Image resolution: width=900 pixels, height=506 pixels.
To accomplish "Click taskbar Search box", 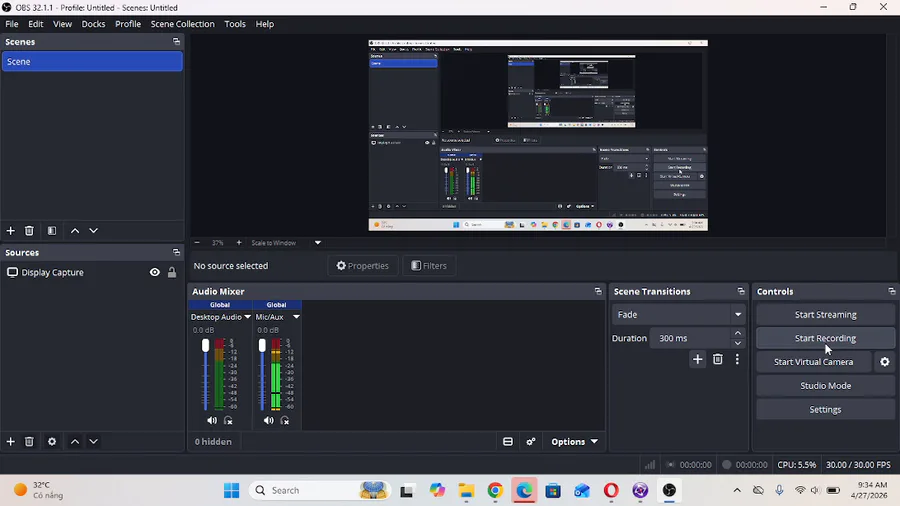I will tap(320, 491).
